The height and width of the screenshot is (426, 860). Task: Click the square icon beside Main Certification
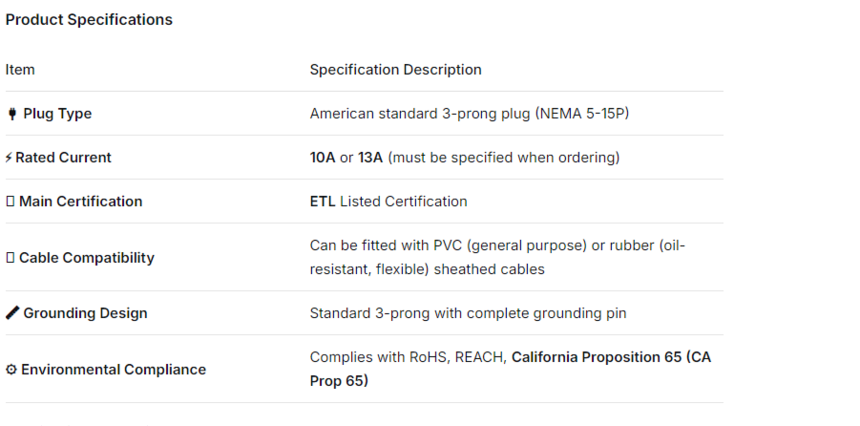[10, 202]
